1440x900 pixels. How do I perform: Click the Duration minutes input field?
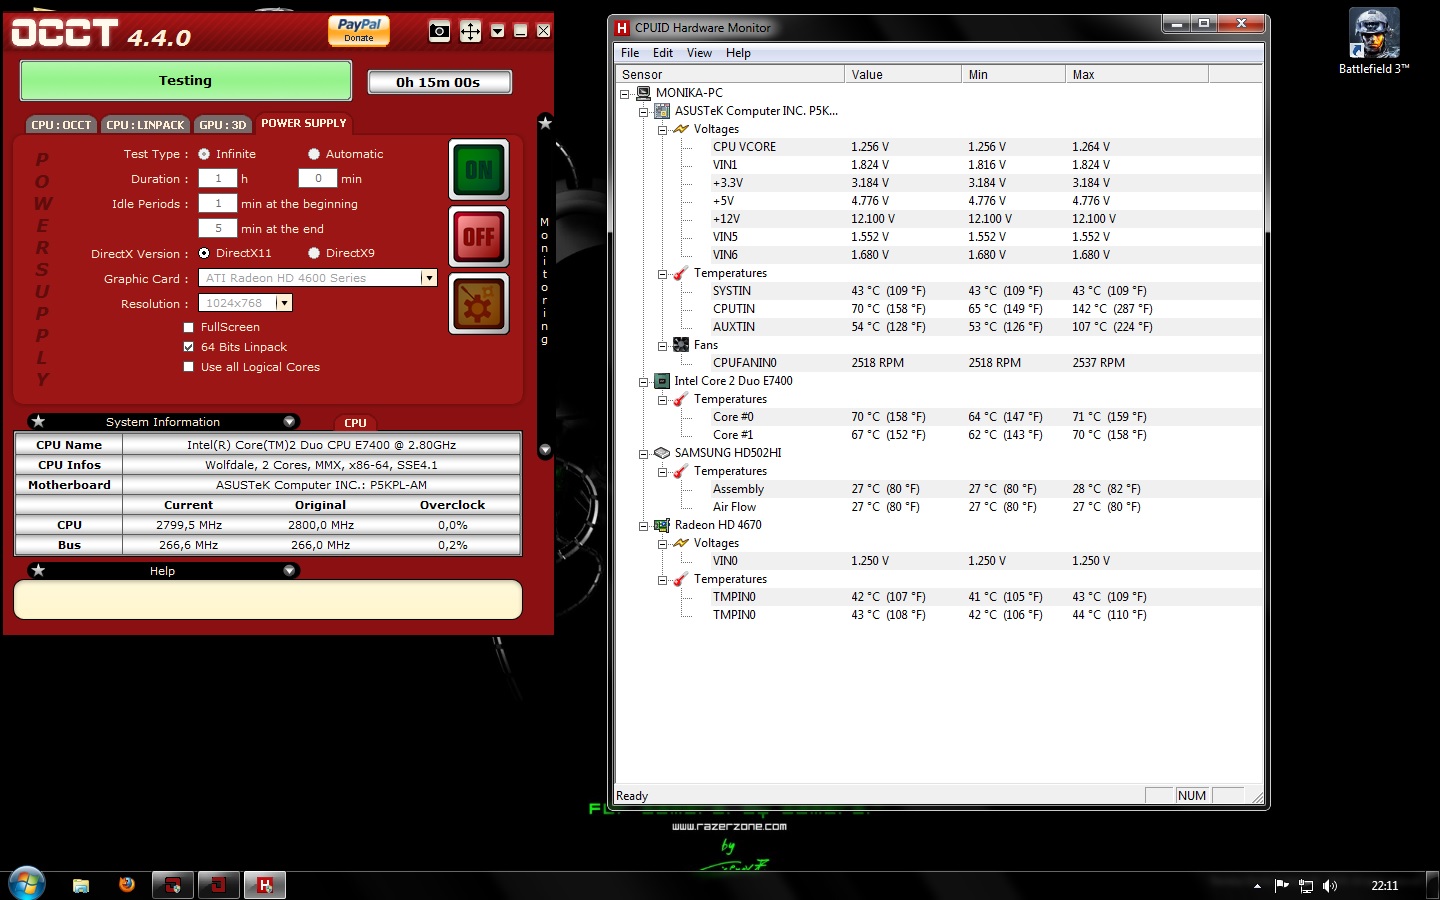(x=318, y=179)
